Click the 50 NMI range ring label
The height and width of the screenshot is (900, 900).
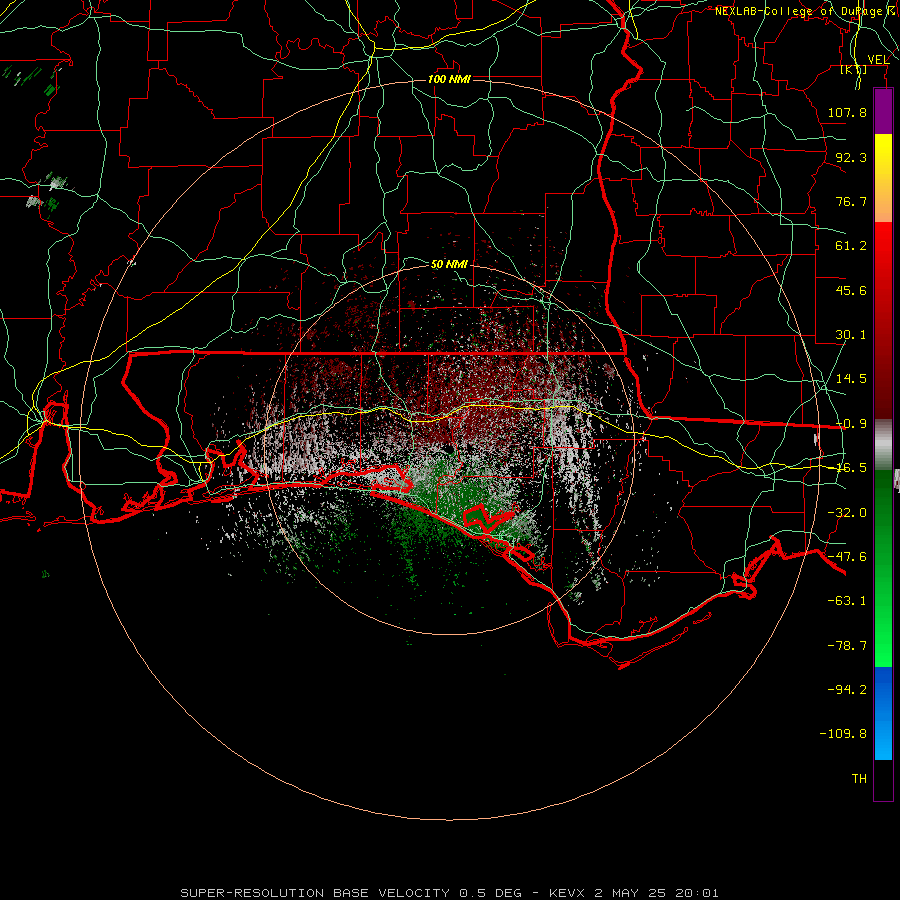[x=449, y=265]
